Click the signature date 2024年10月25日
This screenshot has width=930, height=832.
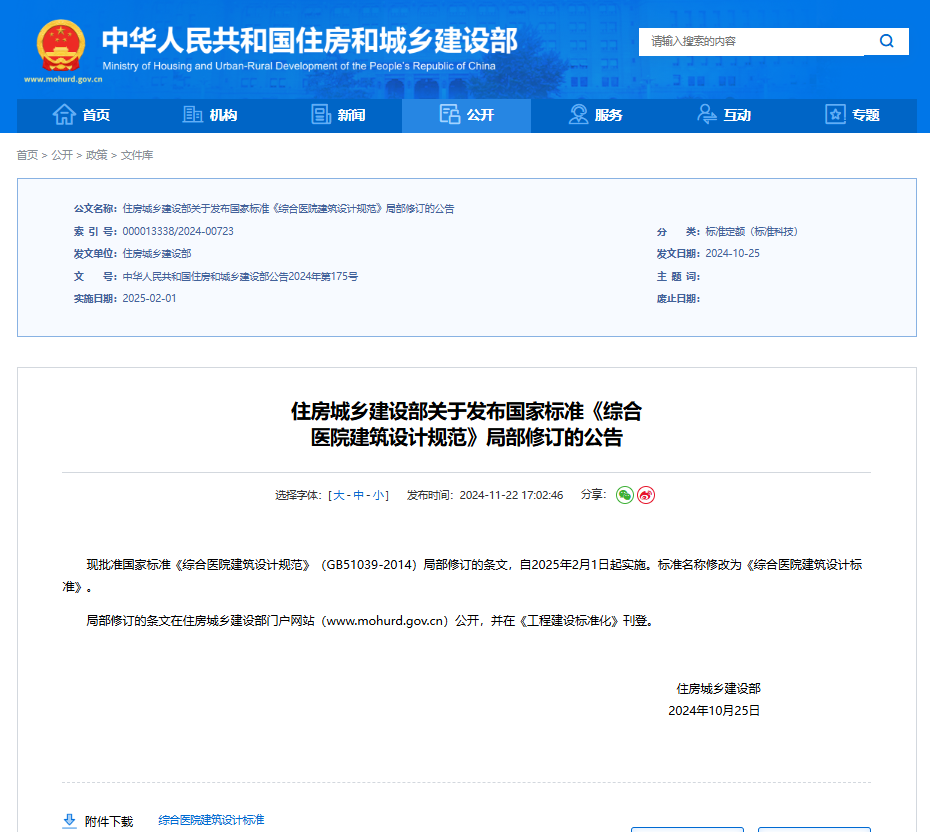point(714,710)
